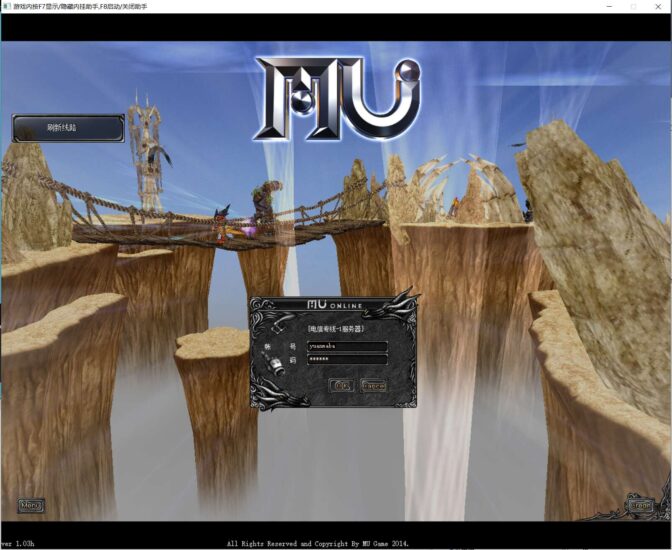The width and height of the screenshot is (672, 550).
Task: Click the 刷新线路 refresh line button
Action: tap(68, 128)
